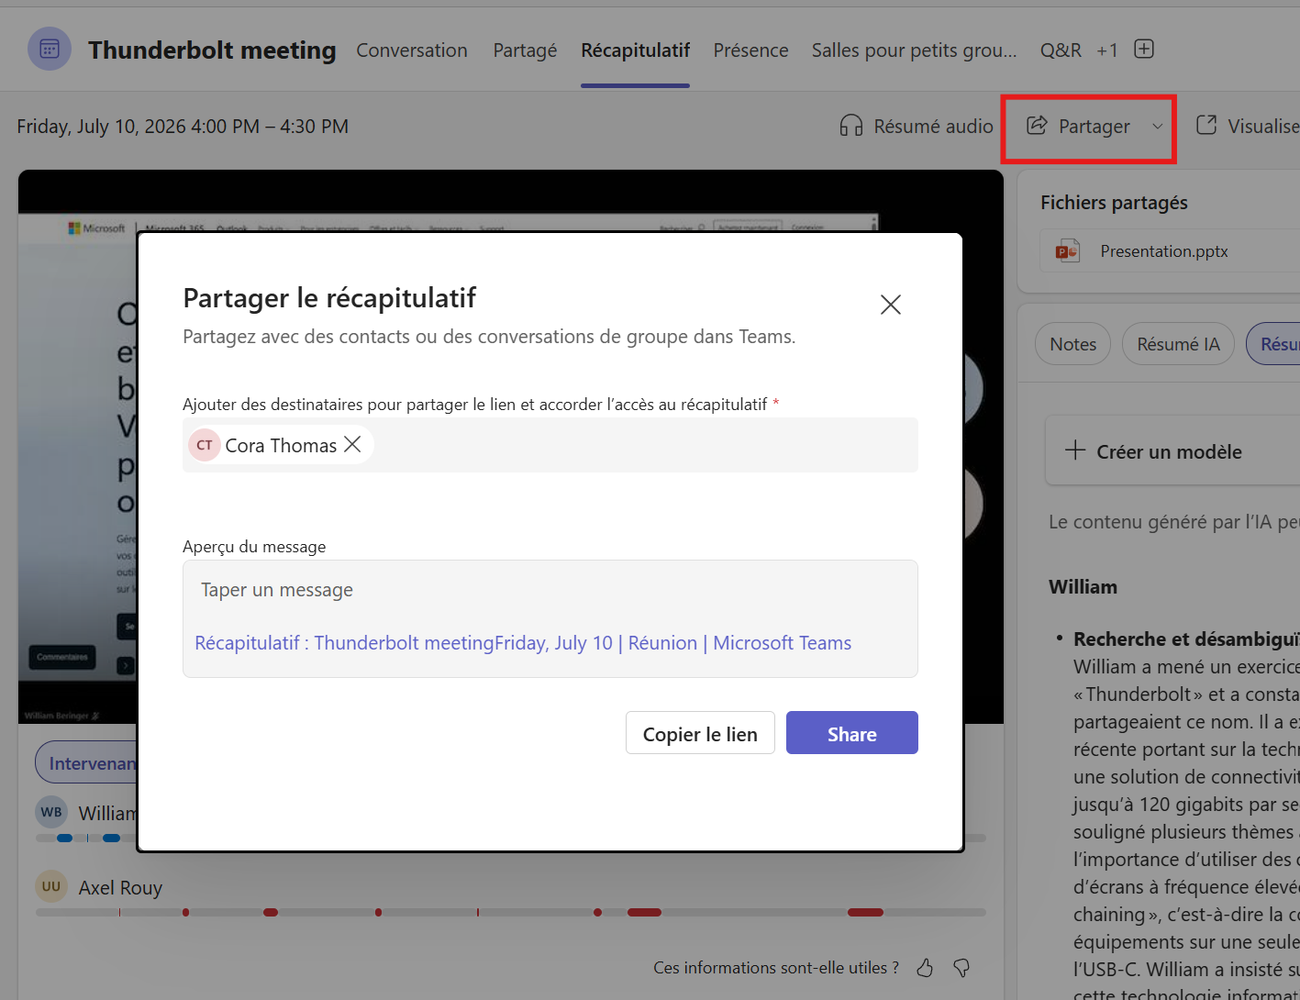Remove Cora Thomas from recipients
The image size is (1300, 1000).
click(x=353, y=444)
